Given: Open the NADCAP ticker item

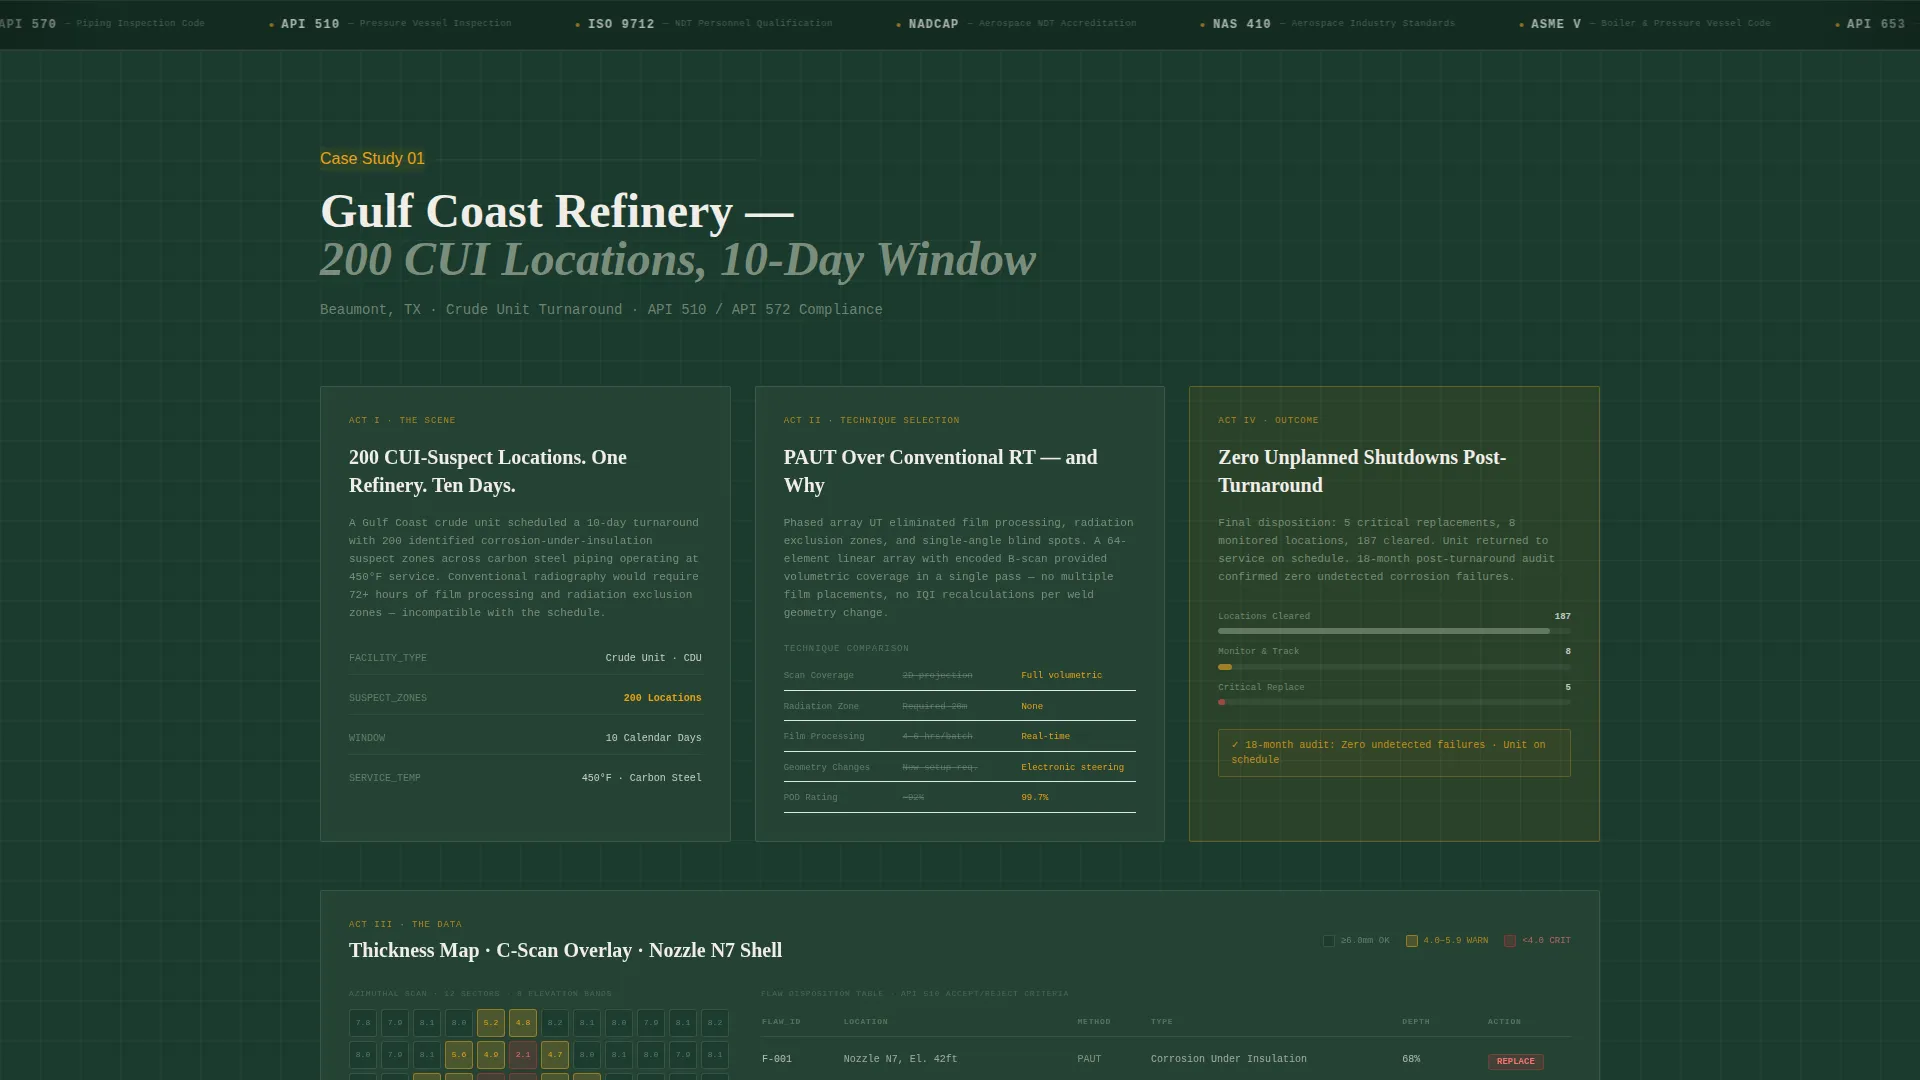Looking at the screenshot, I should 1016,24.
